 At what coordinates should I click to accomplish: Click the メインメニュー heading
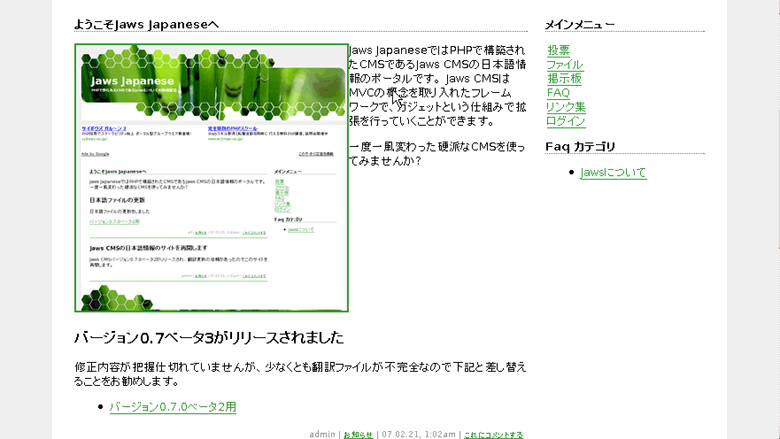(x=580, y=24)
